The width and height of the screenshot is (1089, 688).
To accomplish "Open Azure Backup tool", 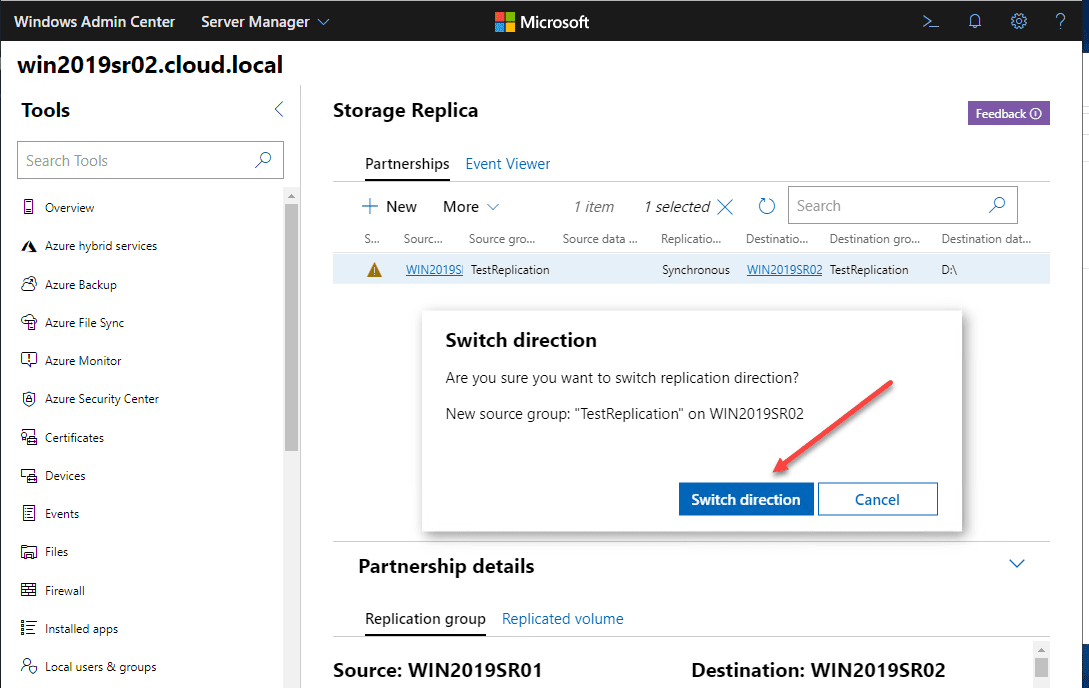I will tap(80, 285).
